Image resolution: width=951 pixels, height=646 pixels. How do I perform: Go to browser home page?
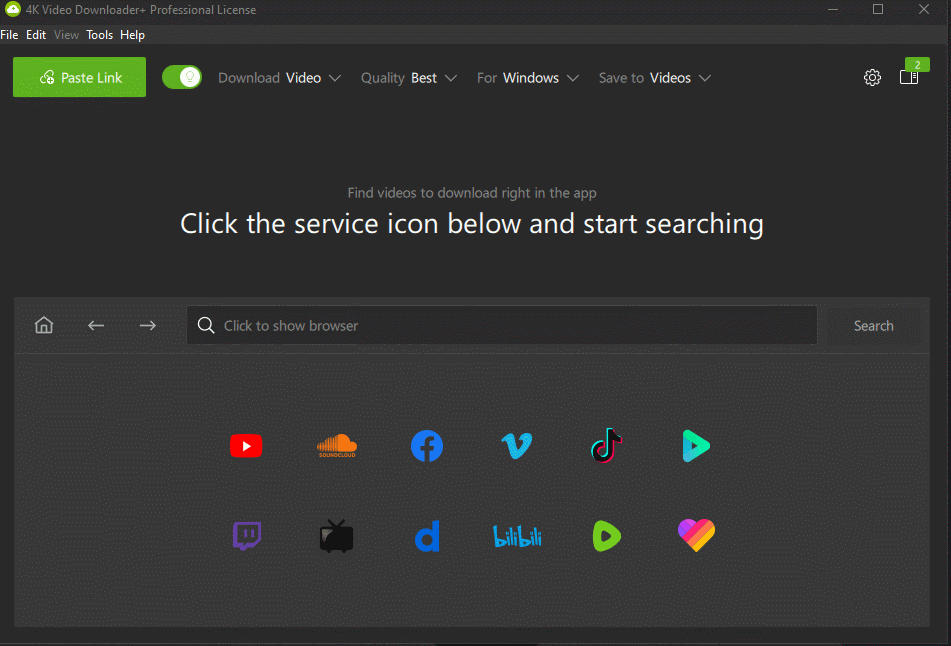[x=44, y=325]
